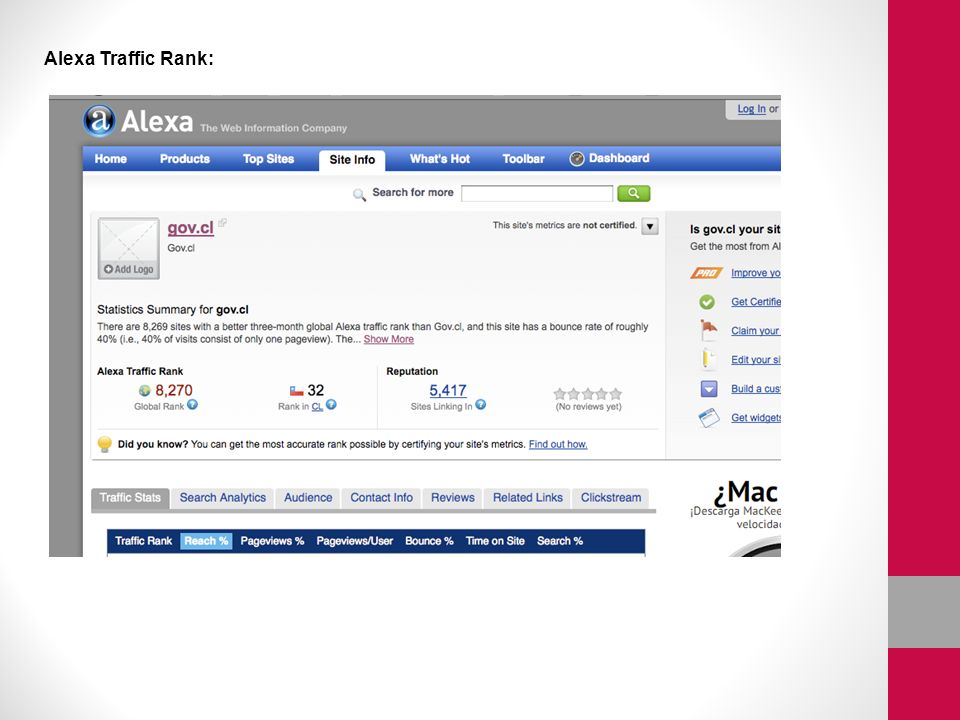960x720 pixels.
Task: Open the Products menu item
Action: pos(185,159)
